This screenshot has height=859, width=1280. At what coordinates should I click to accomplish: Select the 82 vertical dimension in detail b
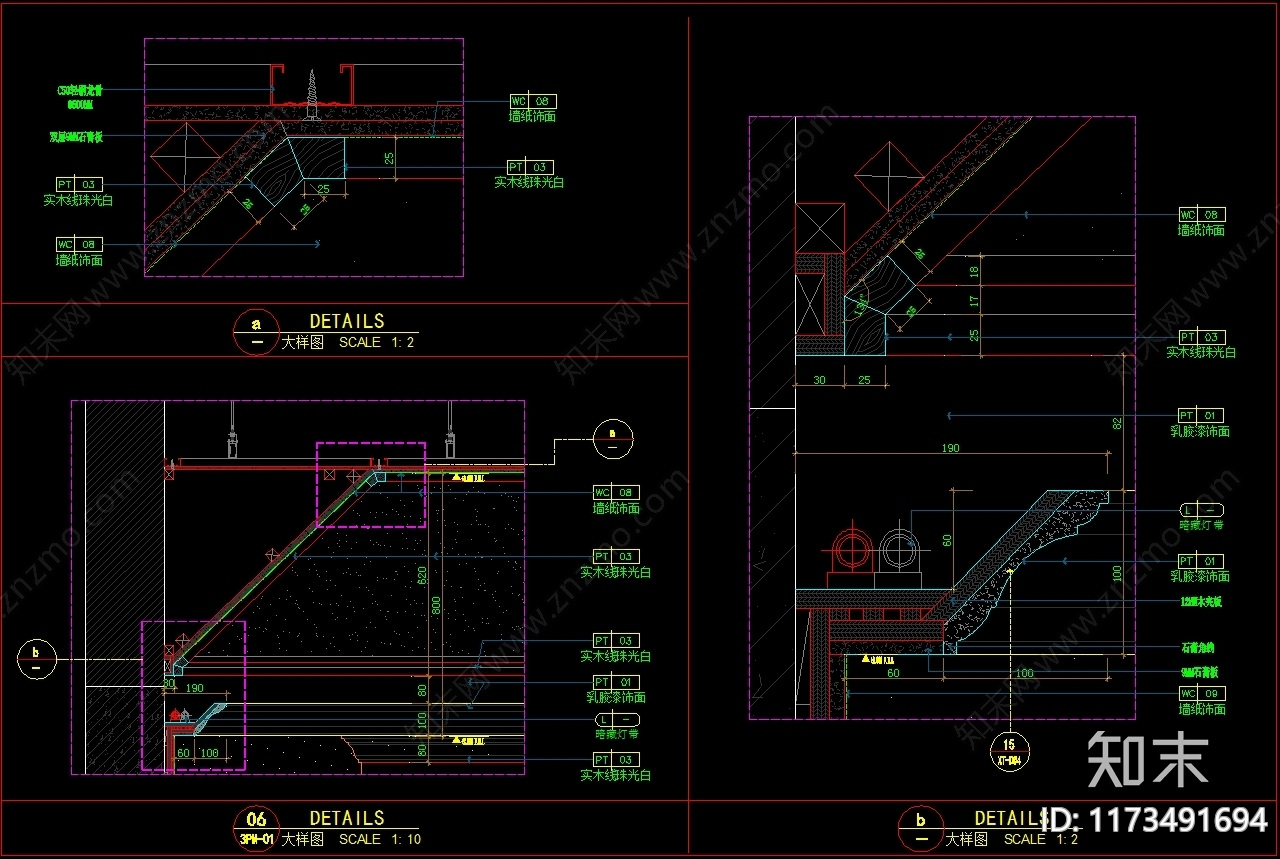coord(1115,424)
